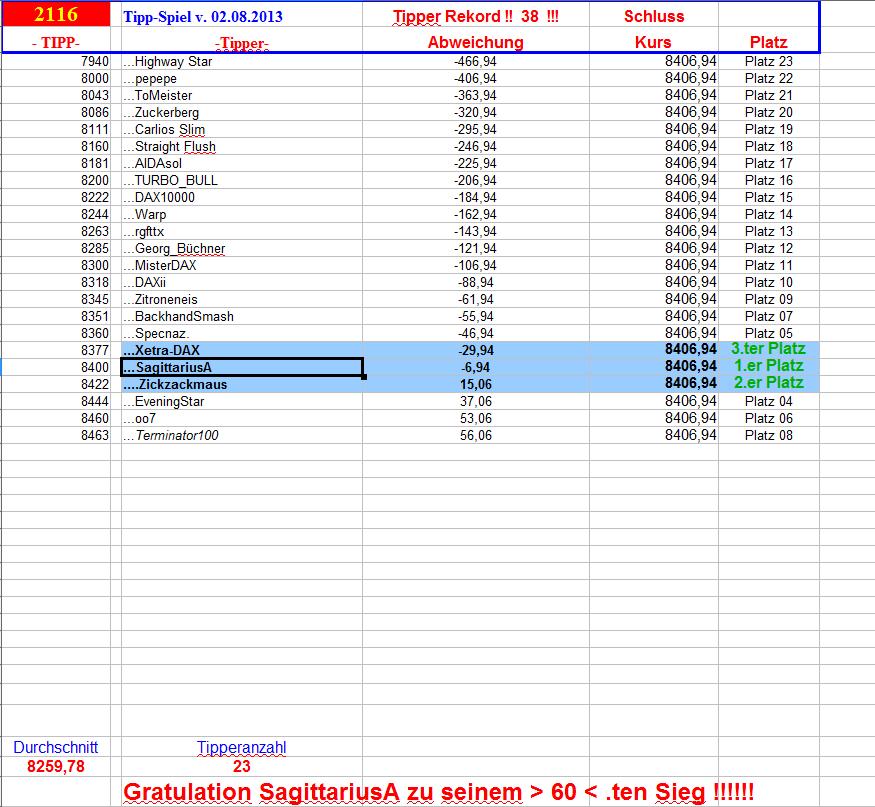Select the '...Warp' name cell
Image resolution: width=875 pixels, height=807 pixels.
tap(242, 215)
